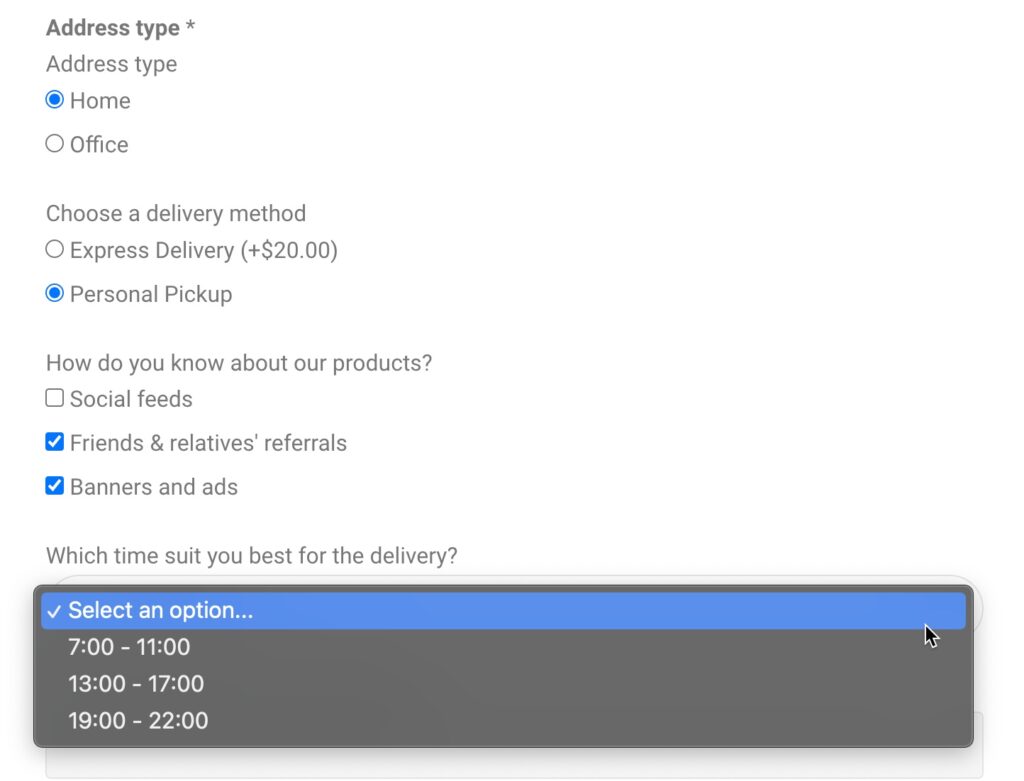Pick the 19:00 - 22:00 option
The width and height of the screenshot is (1024, 781).
137,720
